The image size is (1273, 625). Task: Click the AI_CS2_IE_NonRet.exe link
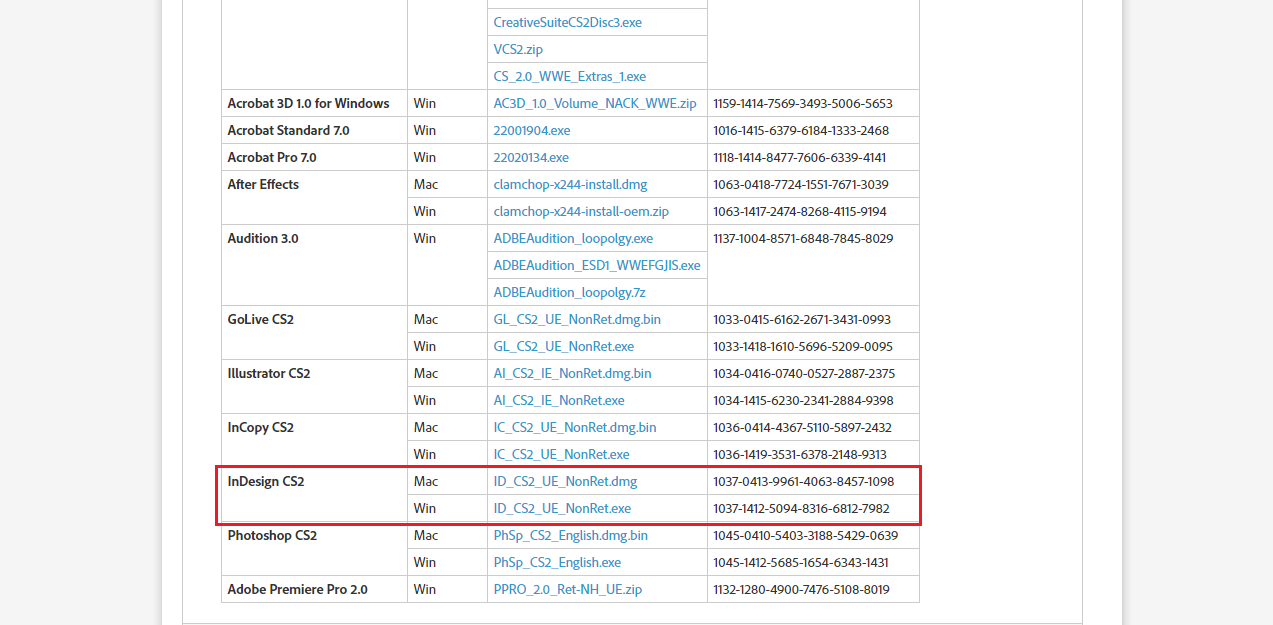(559, 400)
